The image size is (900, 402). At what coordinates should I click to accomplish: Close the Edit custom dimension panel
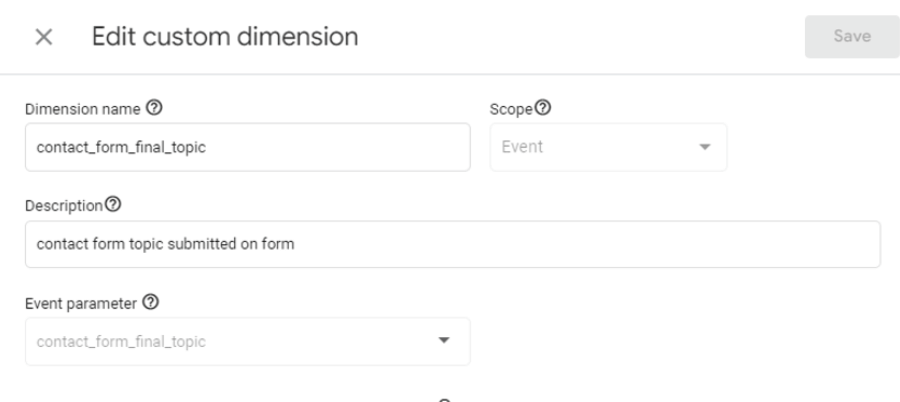click(x=43, y=38)
